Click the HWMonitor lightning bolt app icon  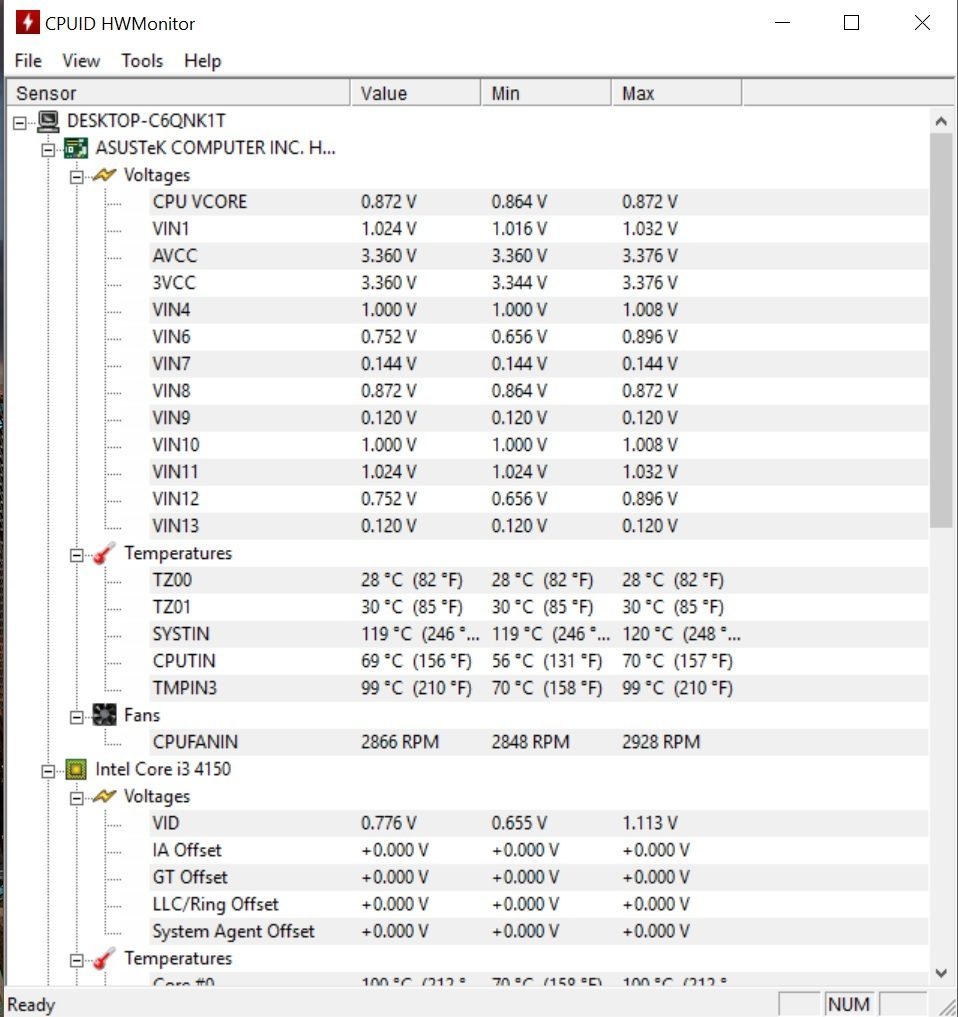pos(27,23)
